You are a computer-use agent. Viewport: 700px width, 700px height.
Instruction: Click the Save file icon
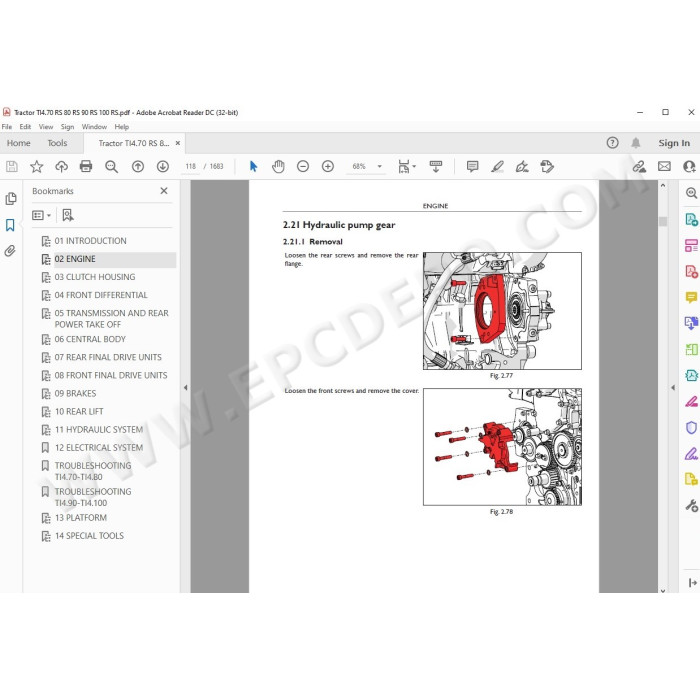[x=12, y=167]
